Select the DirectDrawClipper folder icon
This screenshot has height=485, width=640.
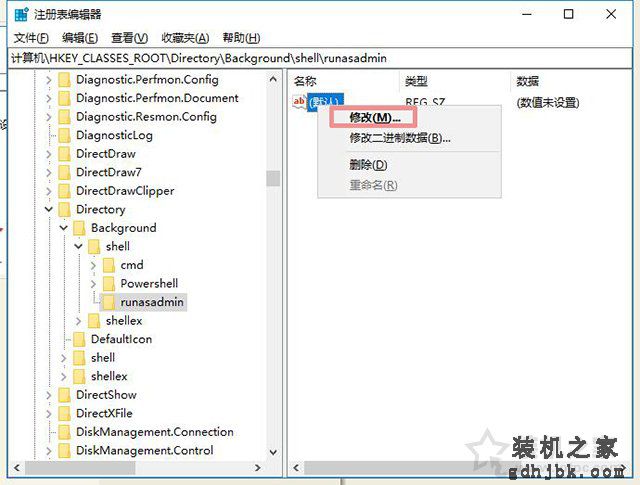coord(64,191)
